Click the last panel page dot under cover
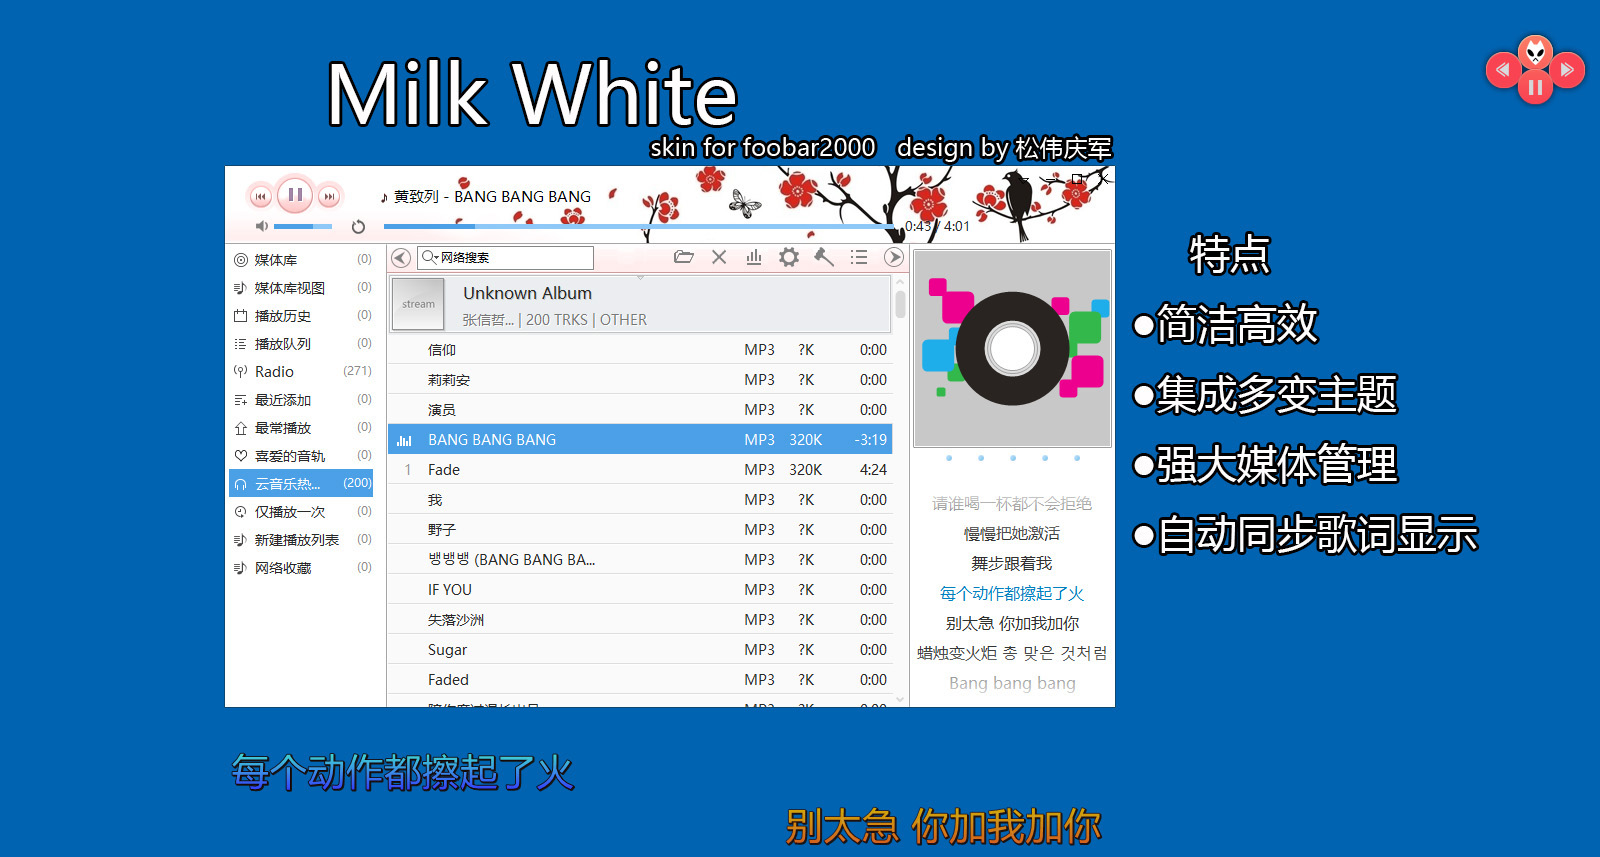This screenshot has height=857, width=1600. pos(1077,458)
